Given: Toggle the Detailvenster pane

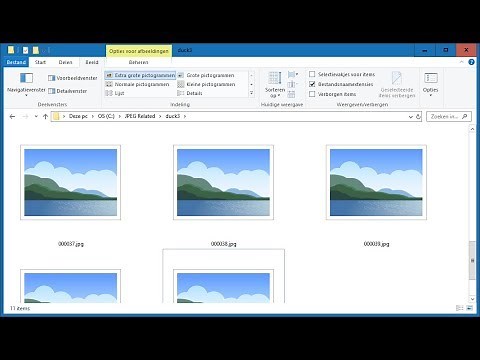Looking at the screenshot, I should click(68, 91).
